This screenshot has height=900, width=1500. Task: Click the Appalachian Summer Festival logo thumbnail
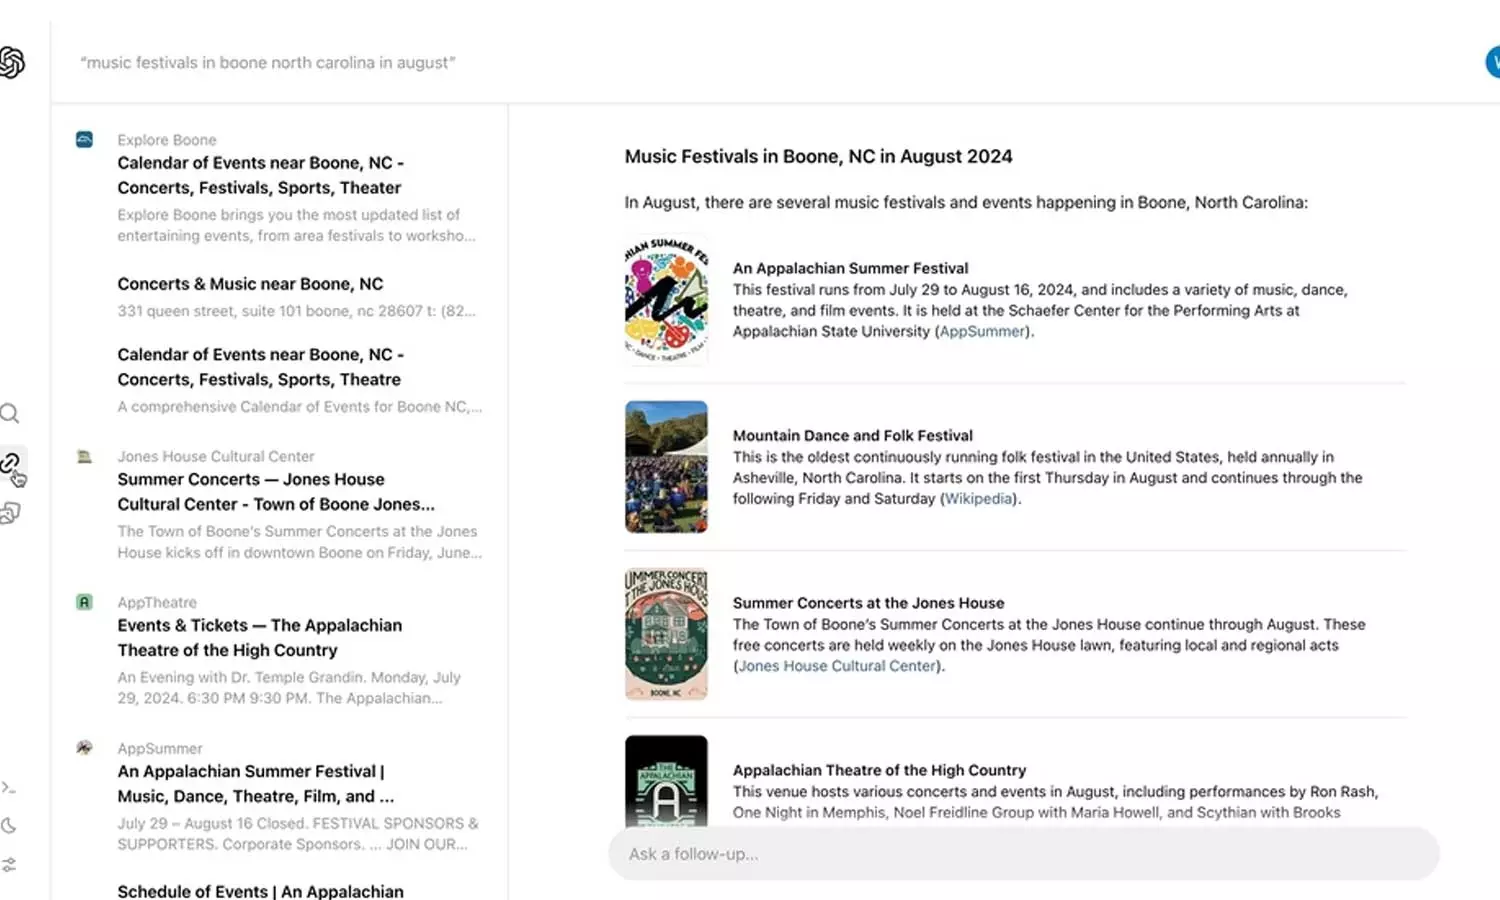pyautogui.click(x=666, y=300)
